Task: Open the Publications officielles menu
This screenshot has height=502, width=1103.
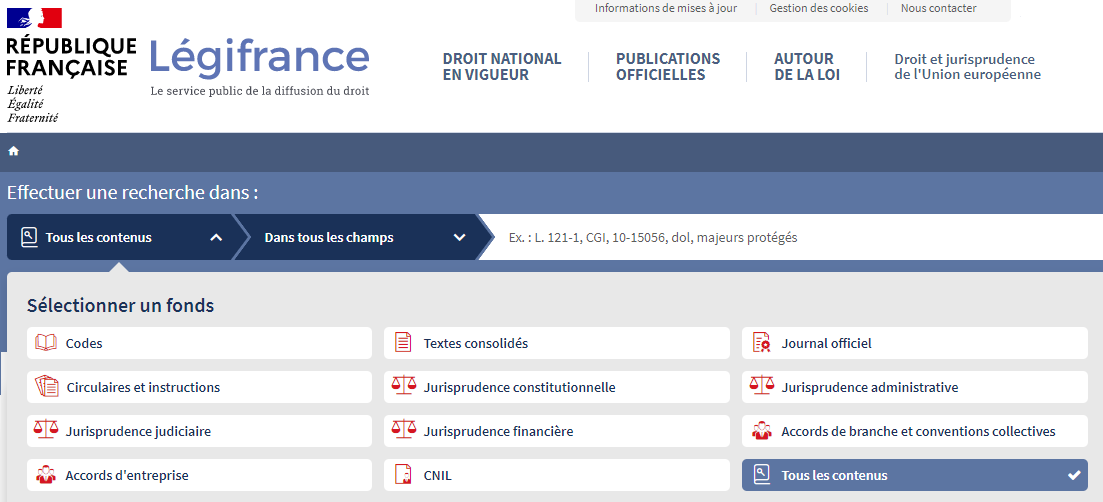Action: [x=668, y=67]
